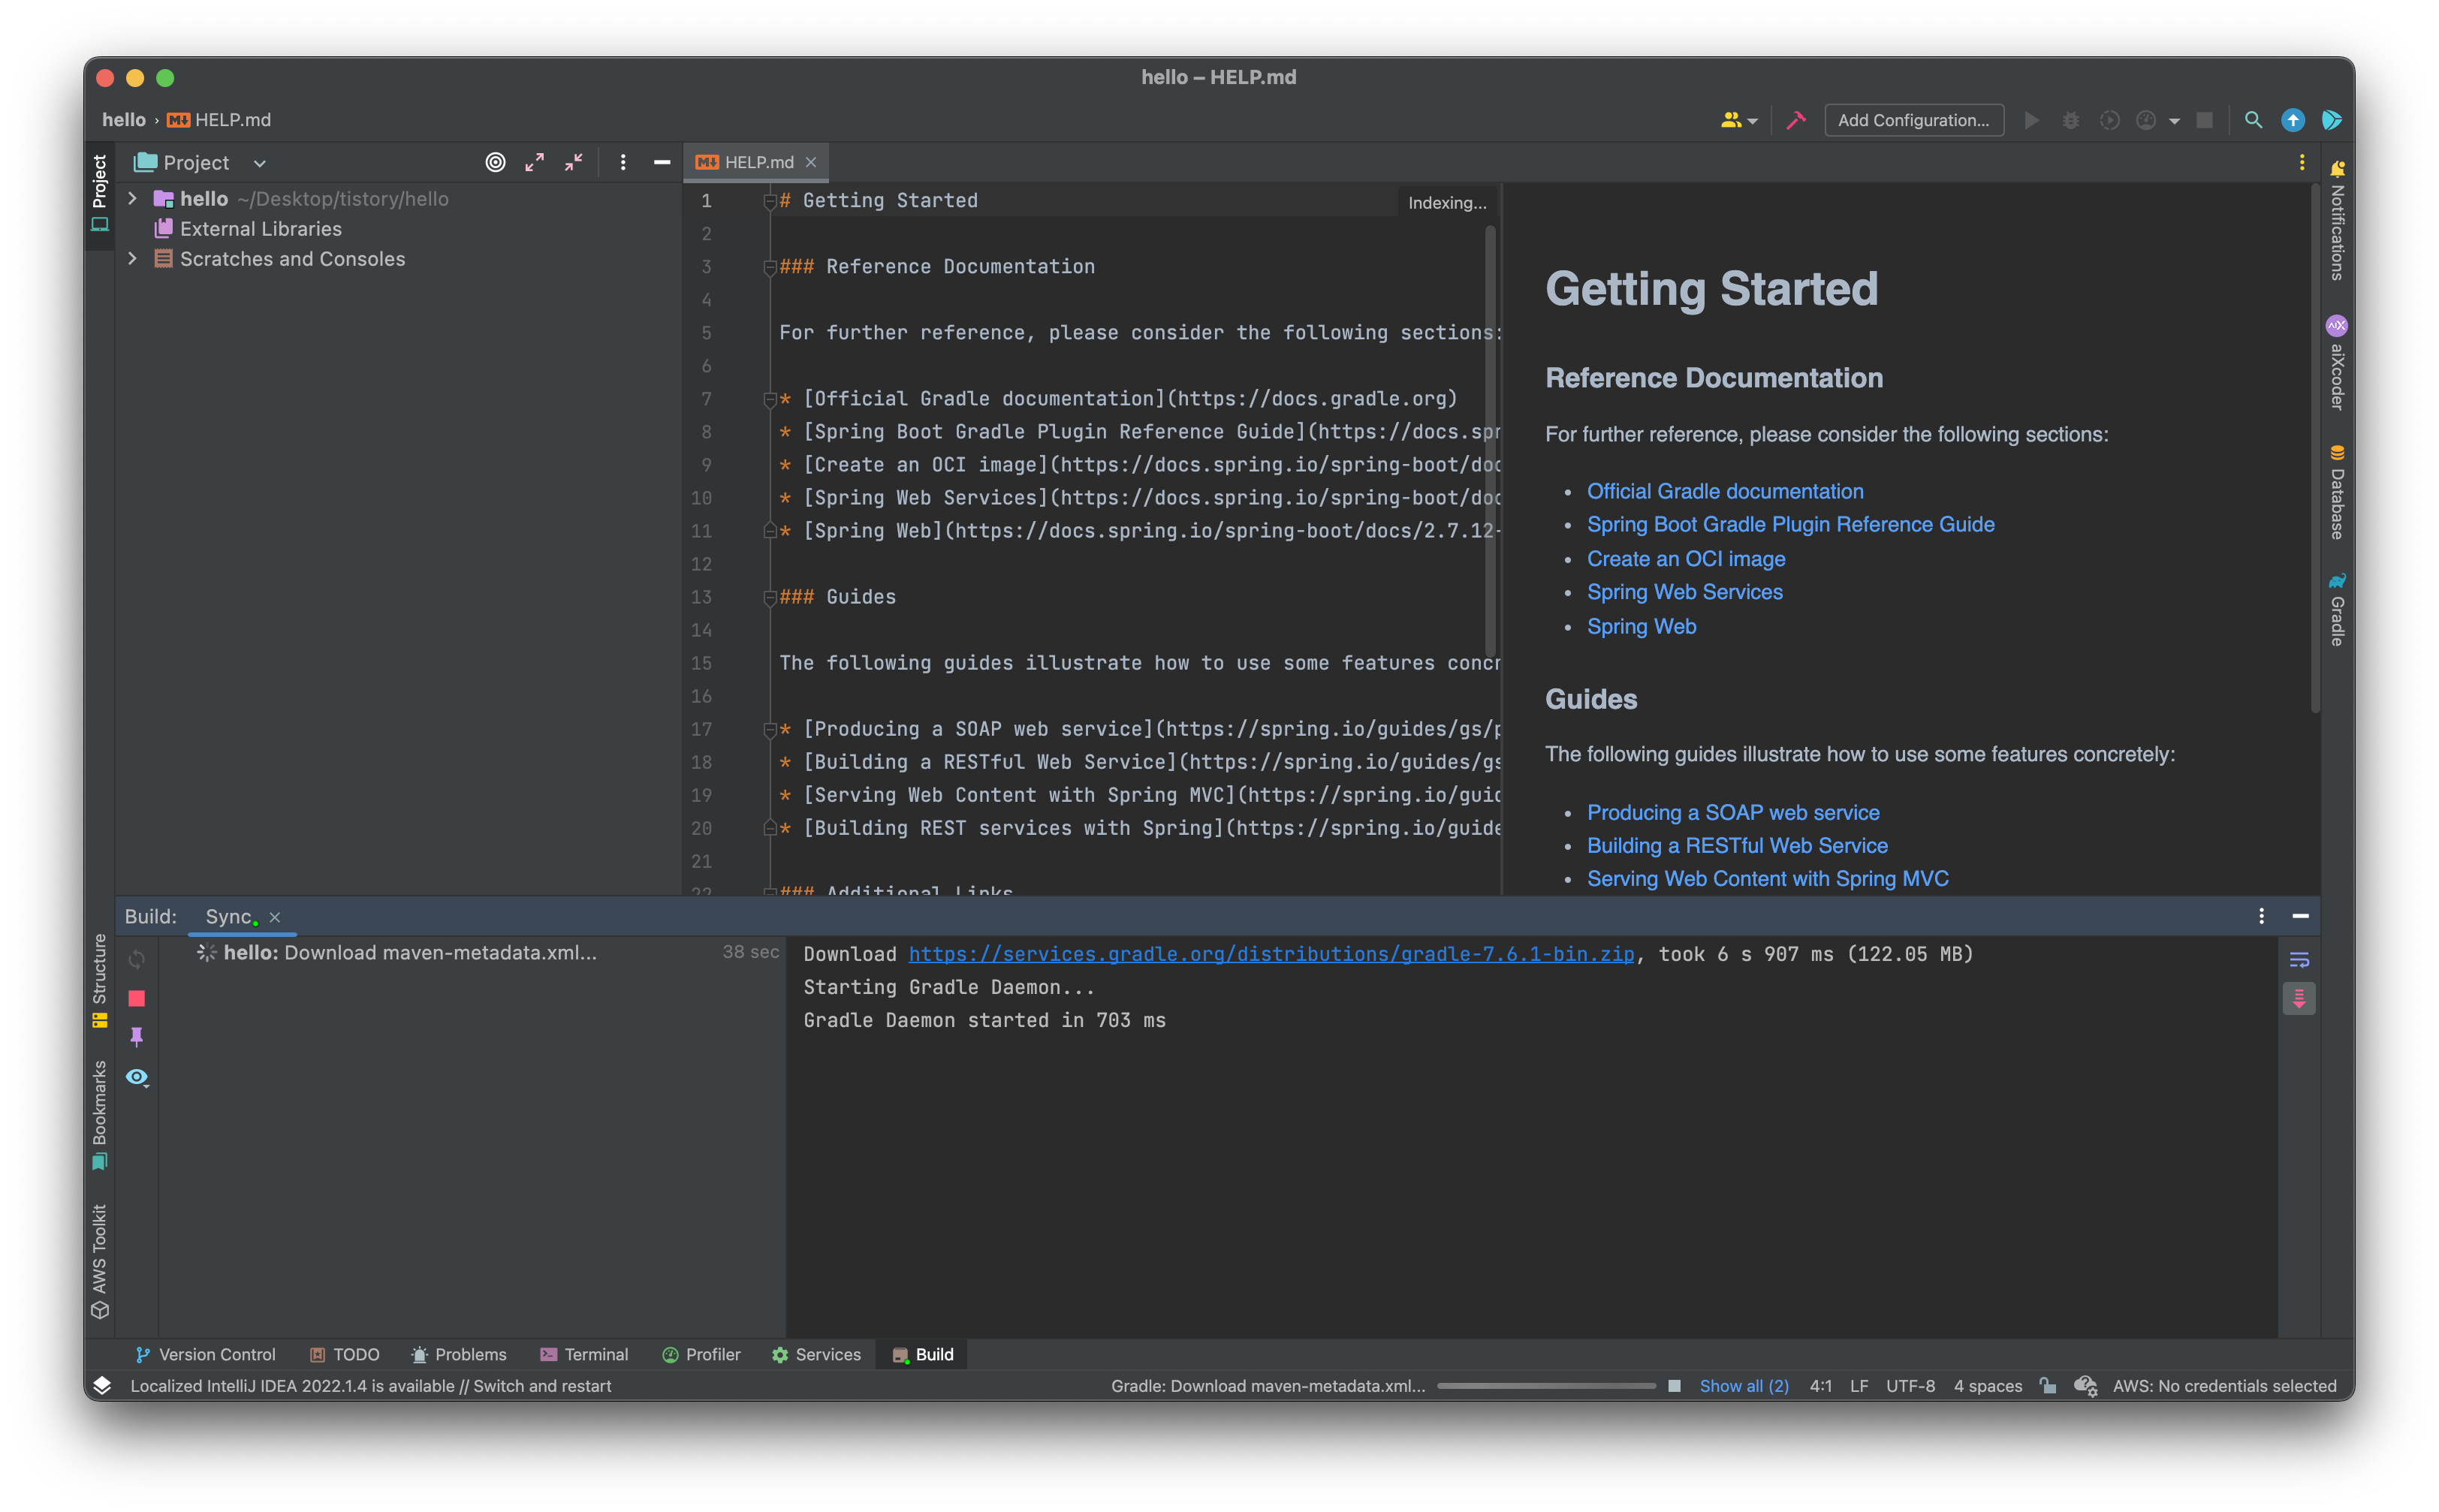Fold the Guides section at line 13
The width and height of the screenshot is (2439, 1512).
769,597
